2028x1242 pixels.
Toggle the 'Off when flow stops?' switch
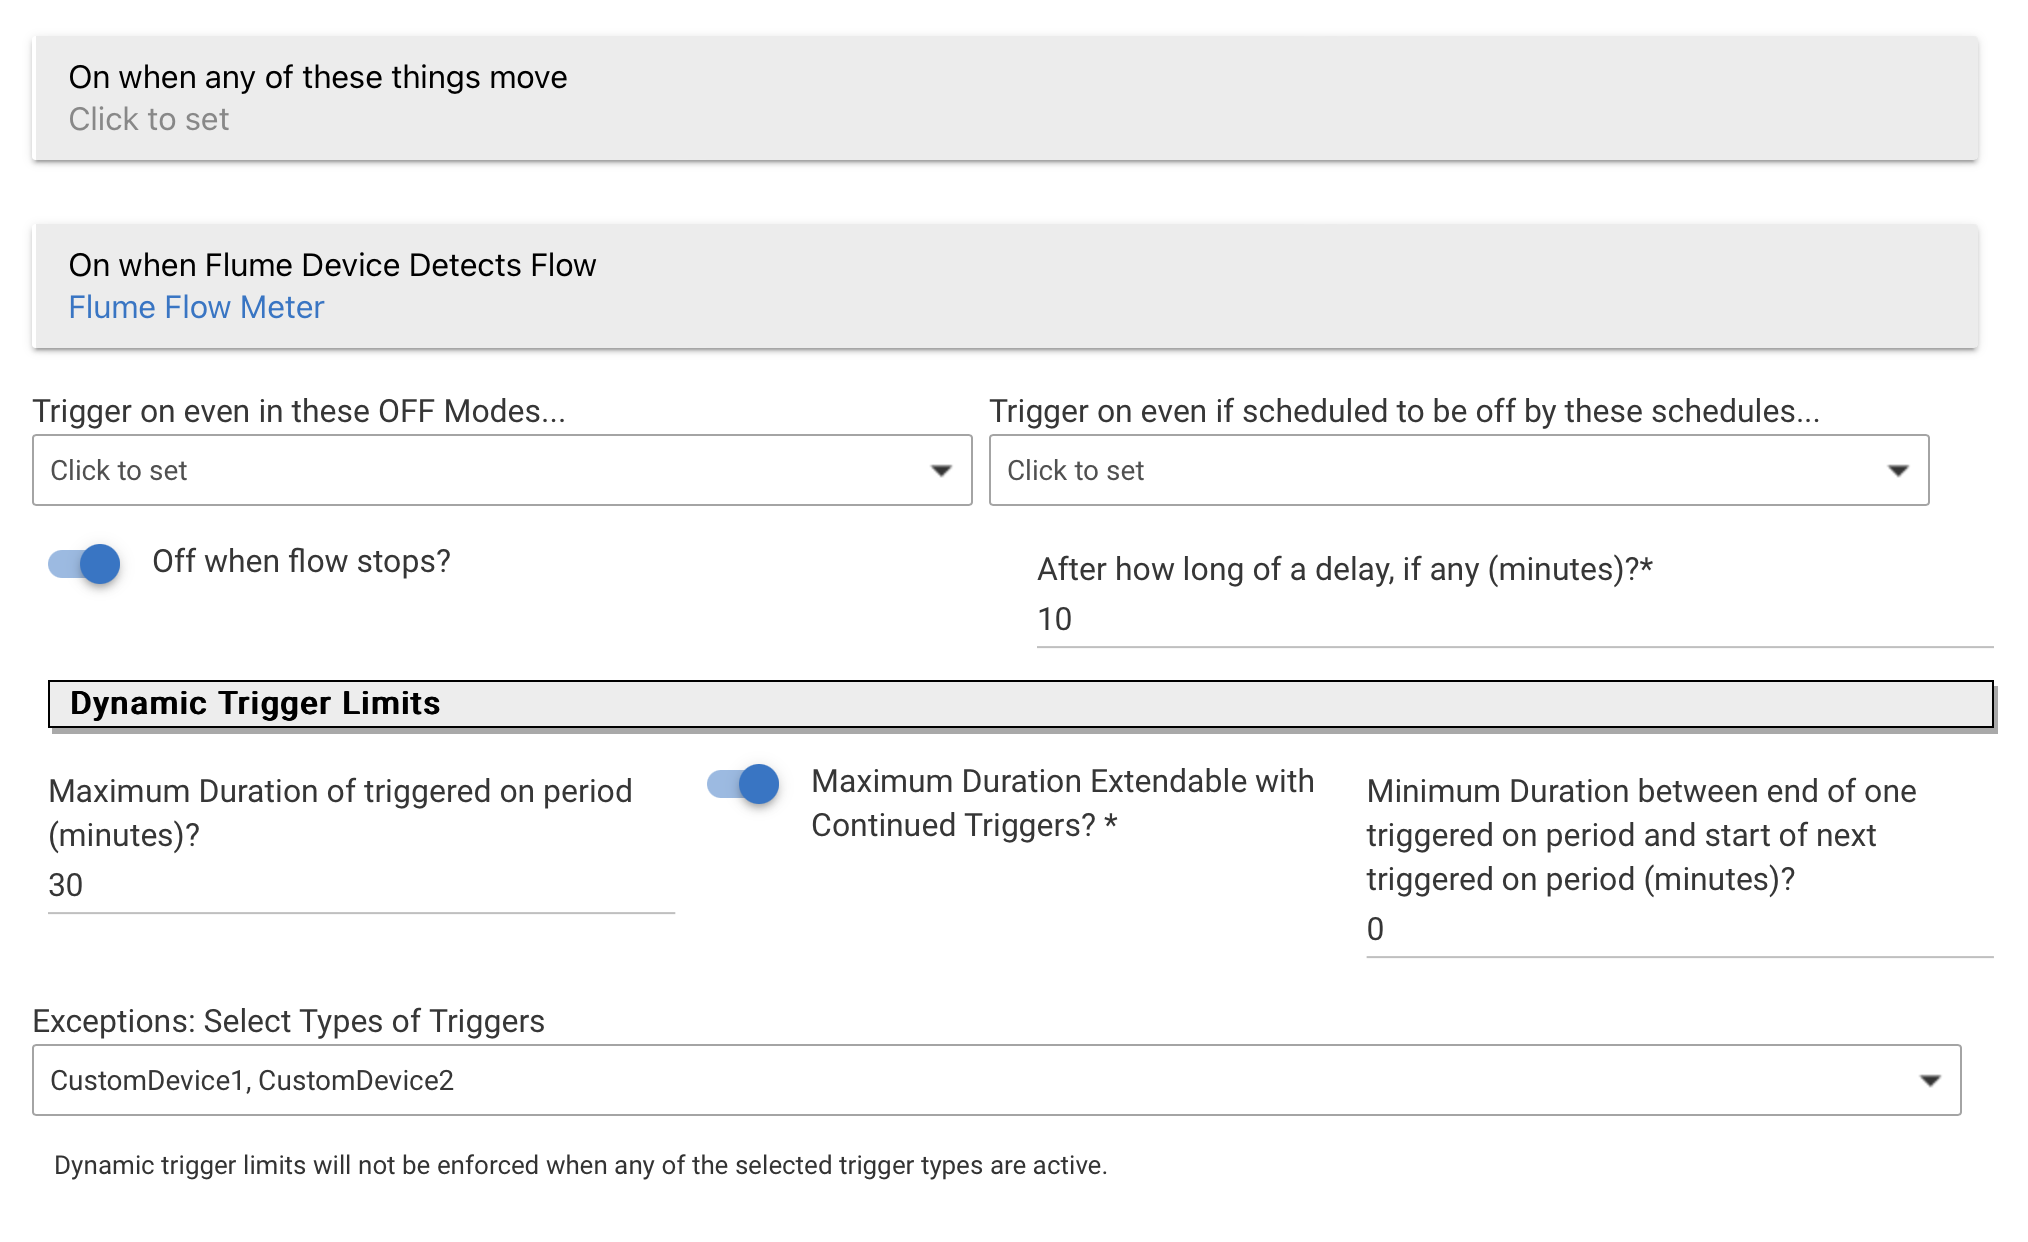click(x=85, y=564)
